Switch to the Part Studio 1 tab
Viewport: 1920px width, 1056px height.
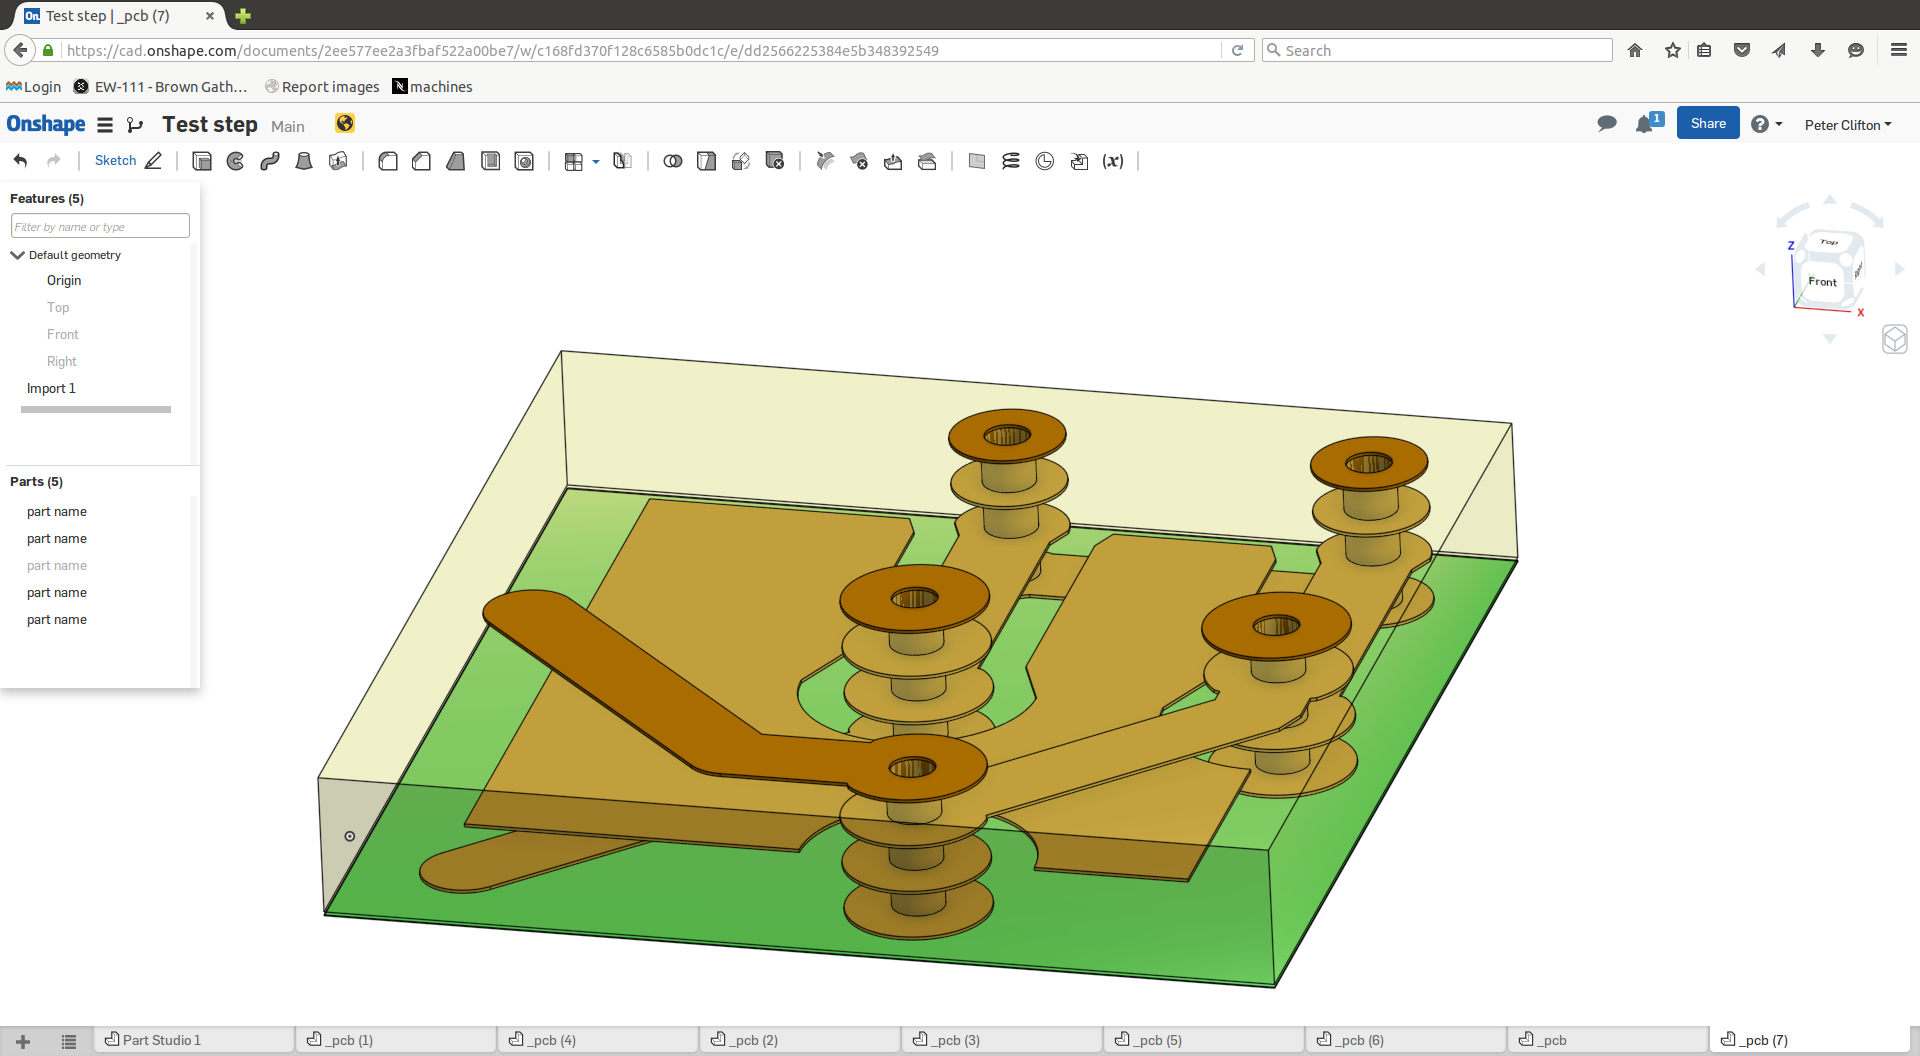click(x=194, y=1040)
